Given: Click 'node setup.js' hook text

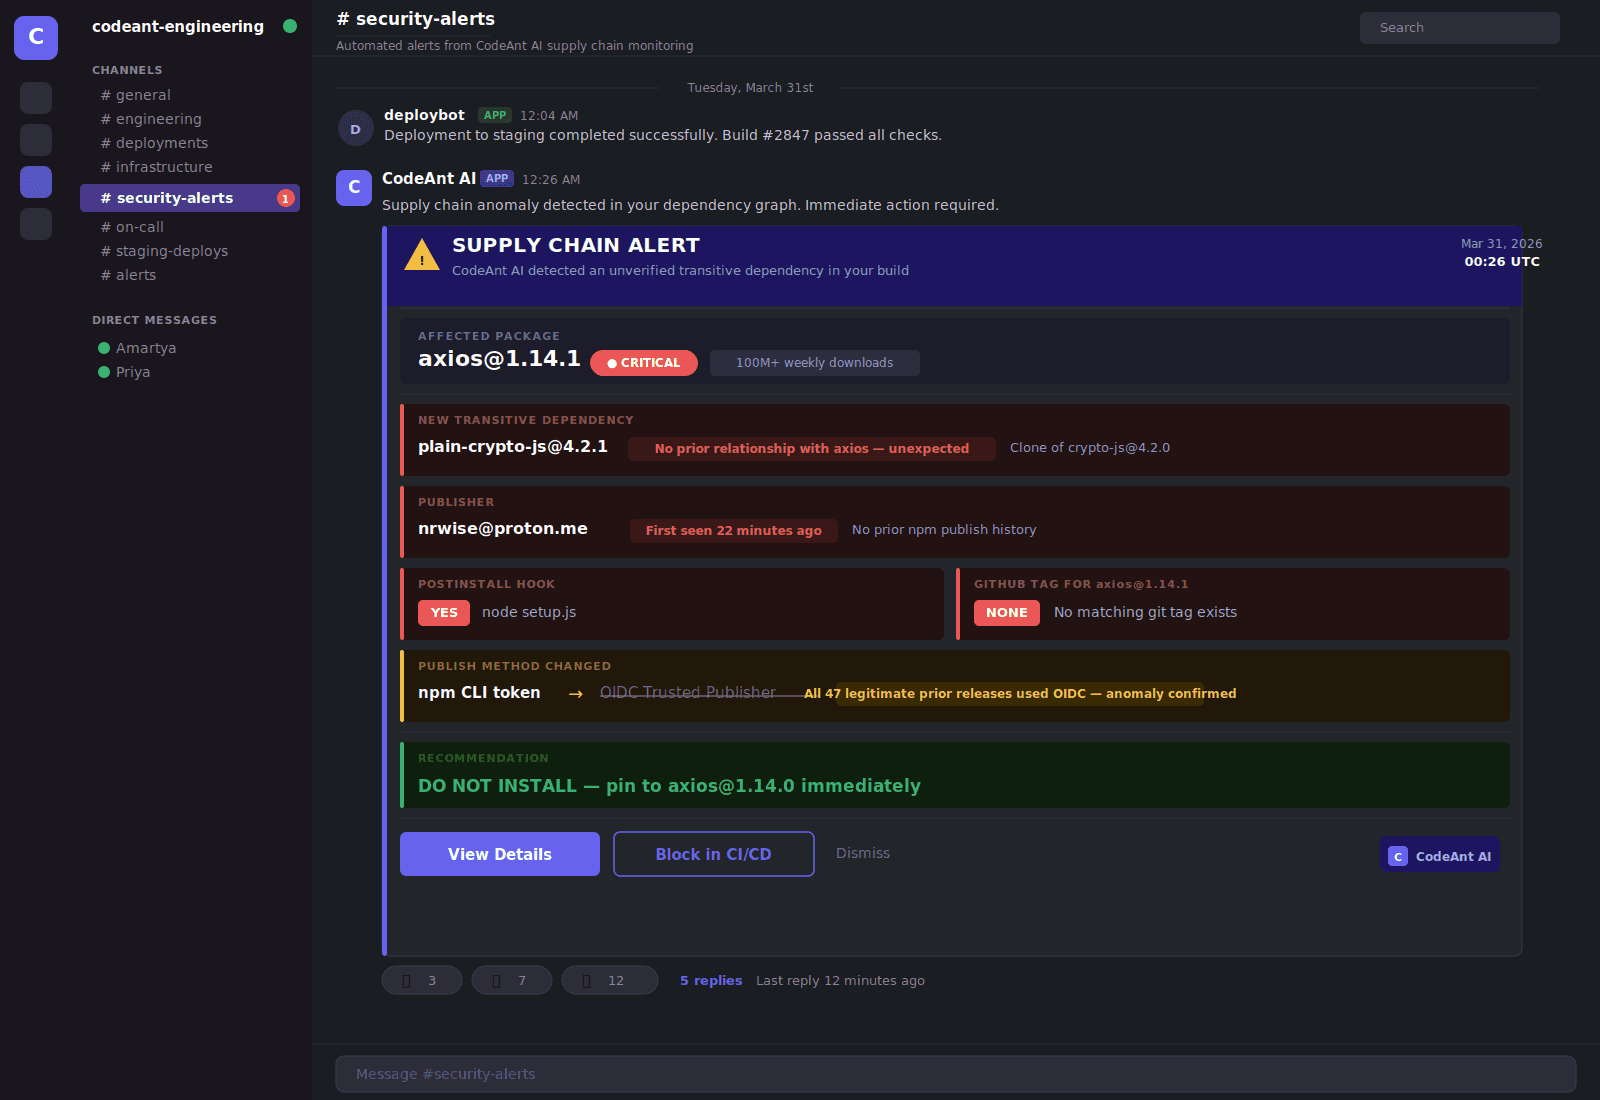Looking at the screenshot, I should click(x=529, y=612).
